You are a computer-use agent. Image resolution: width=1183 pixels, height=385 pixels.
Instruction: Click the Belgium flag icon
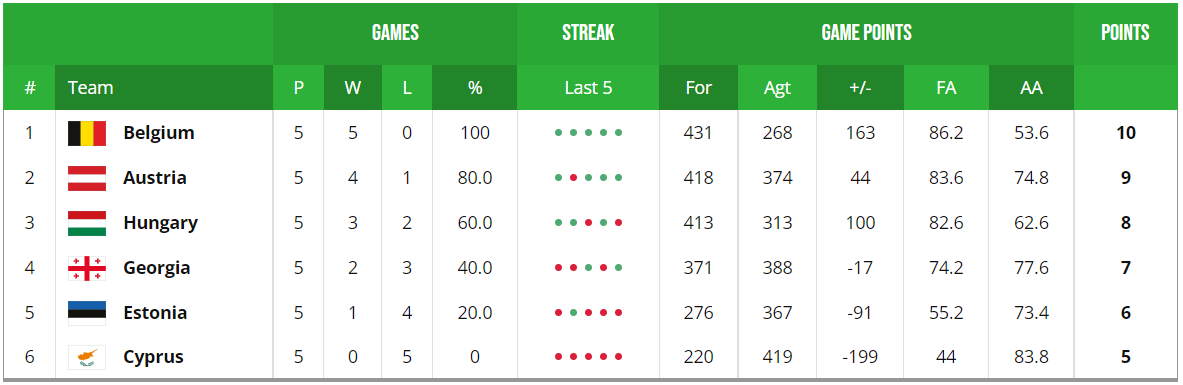coord(87,133)
